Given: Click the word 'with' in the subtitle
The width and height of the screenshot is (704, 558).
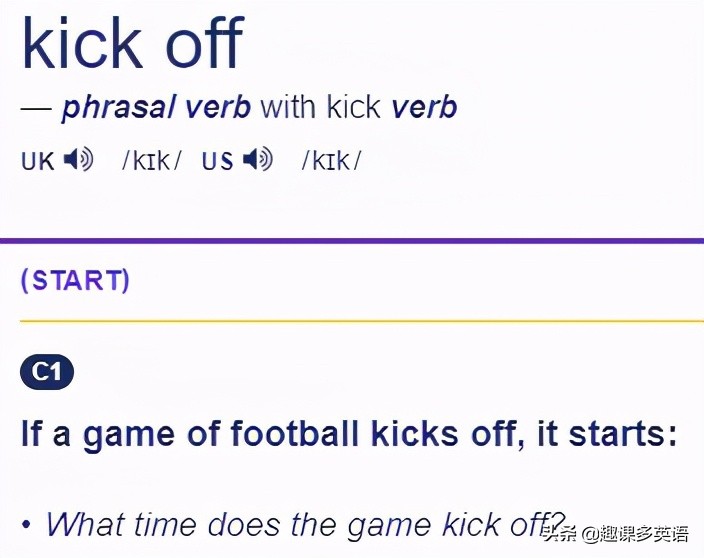Looking at the screenshot, I should pos(285,108).
